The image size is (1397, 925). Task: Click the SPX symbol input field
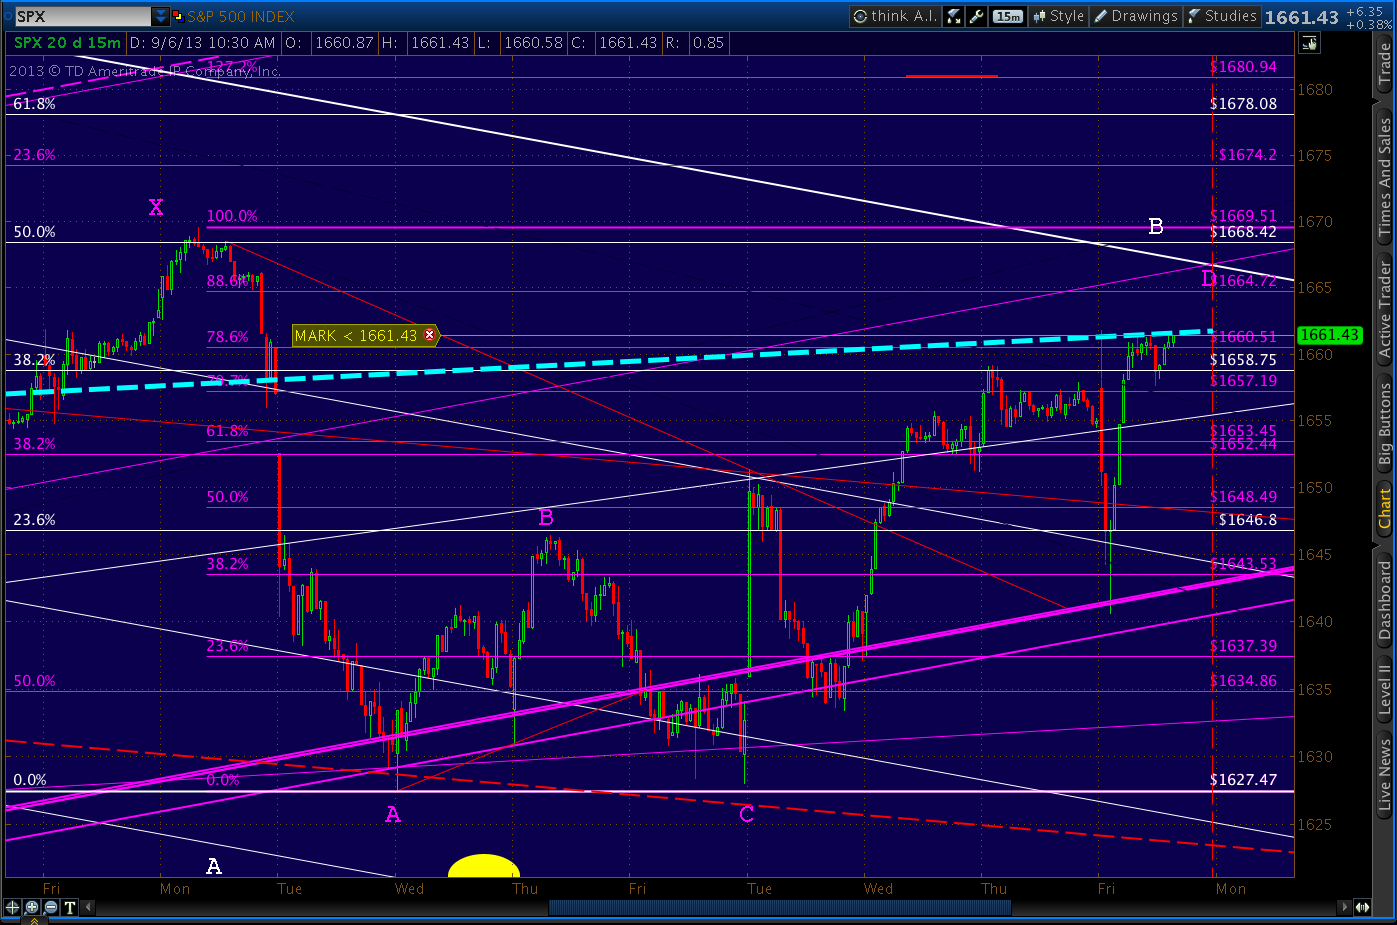pyautogui.click(x=83, y=17)
